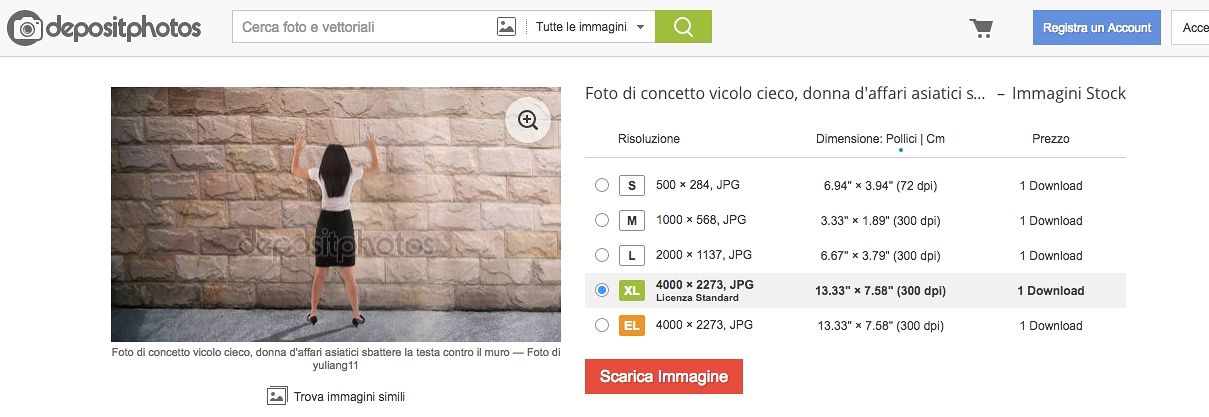This screenshot has width=1209, height=417.
Task: Choose the M 1000 × 568 radio option
Action: (x=601, y=220)
